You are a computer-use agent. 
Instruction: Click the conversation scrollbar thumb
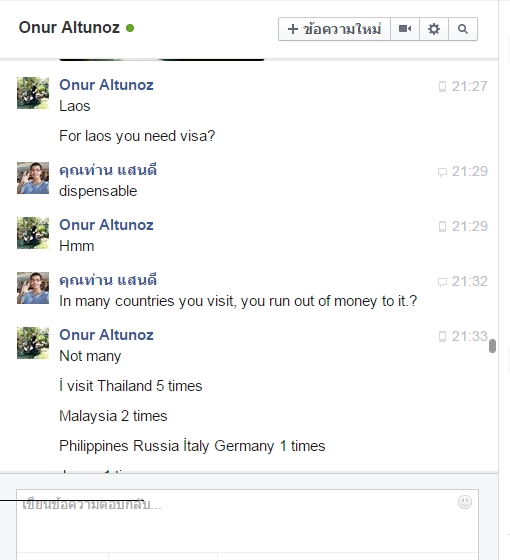tap(492, 346)
